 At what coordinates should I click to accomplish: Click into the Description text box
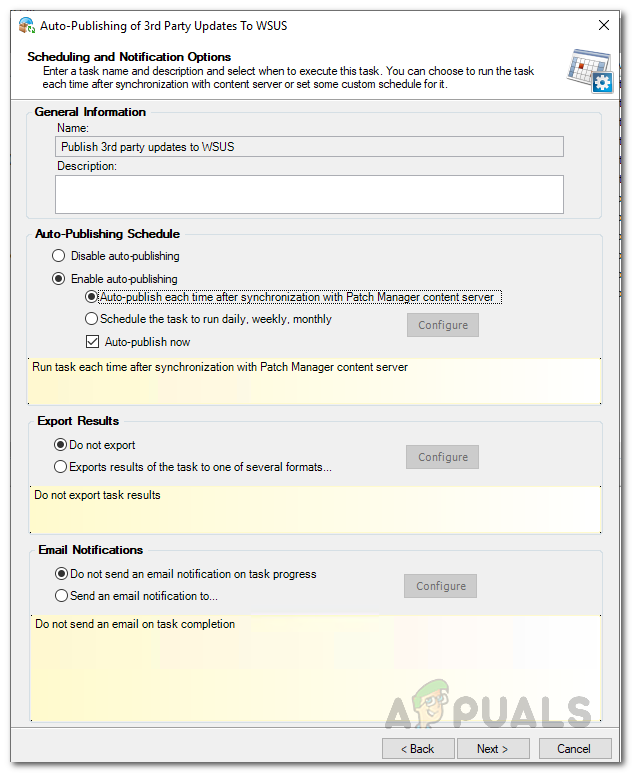(x=309, y=194)
